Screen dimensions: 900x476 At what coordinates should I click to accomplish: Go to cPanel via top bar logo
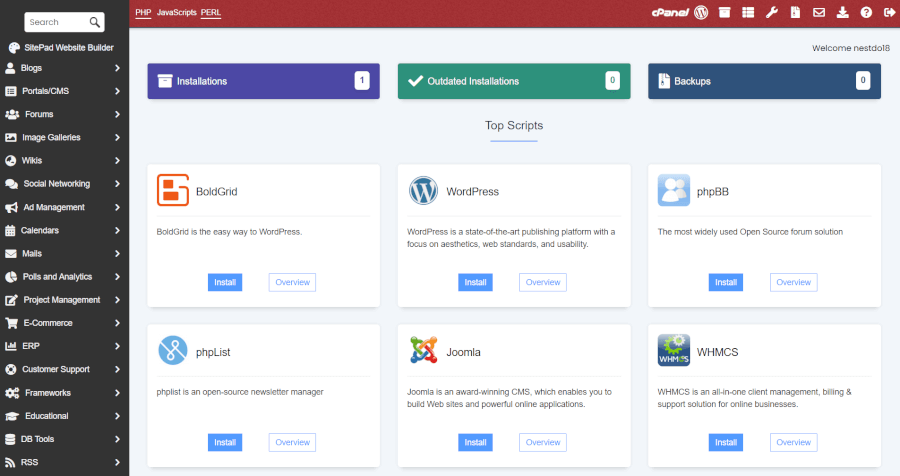tap(670, 12)
